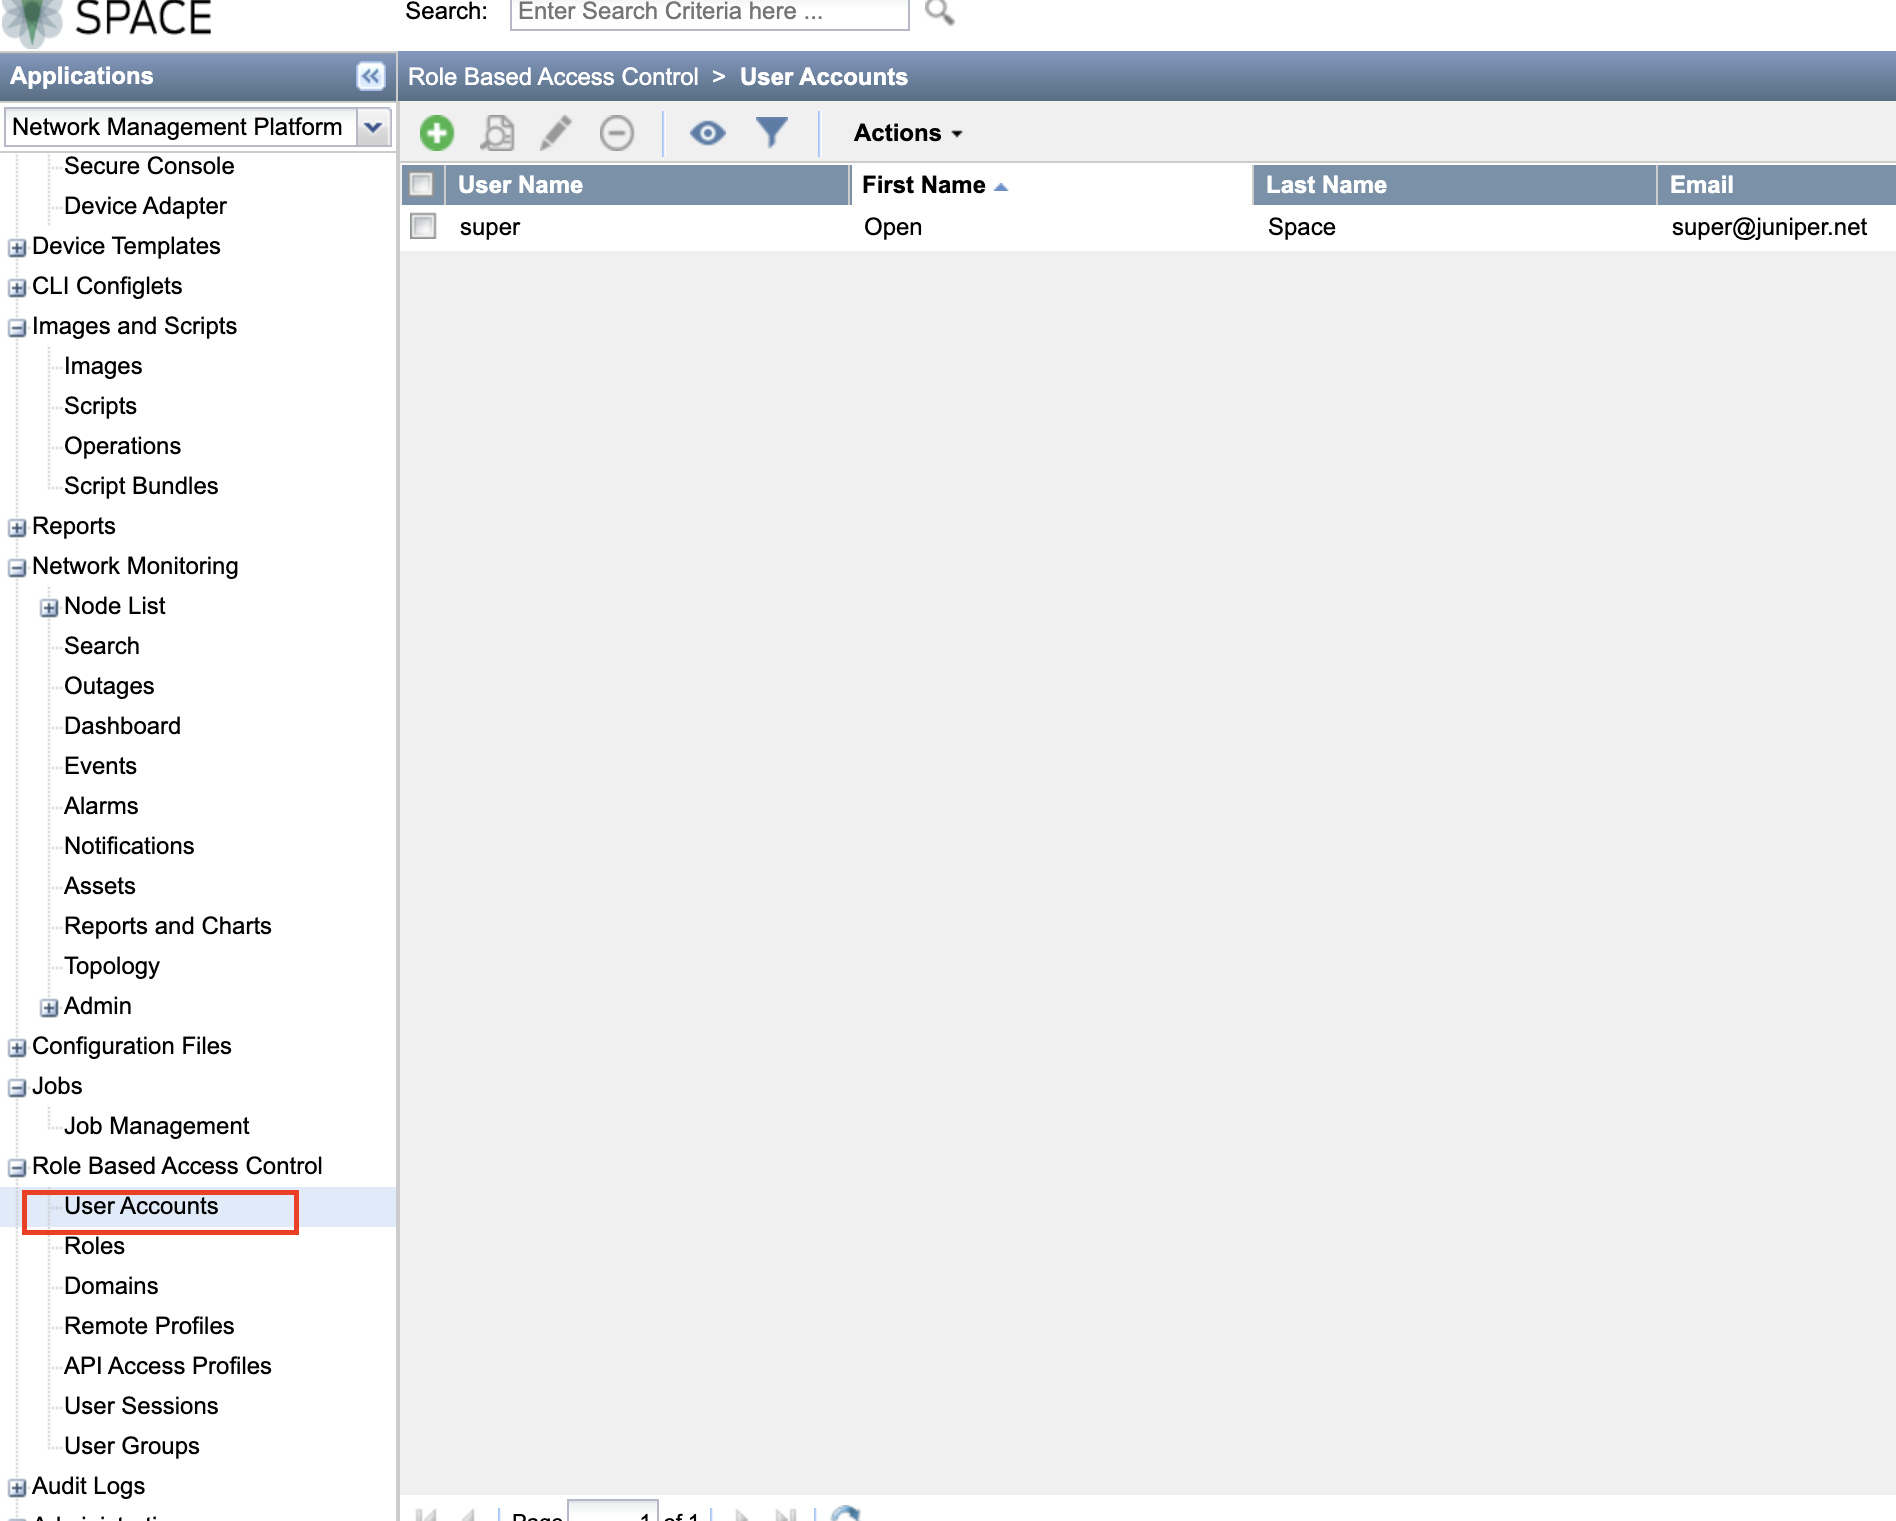Collapse the Jobs tree node
The image size is (1896, 1521).
17,1087
